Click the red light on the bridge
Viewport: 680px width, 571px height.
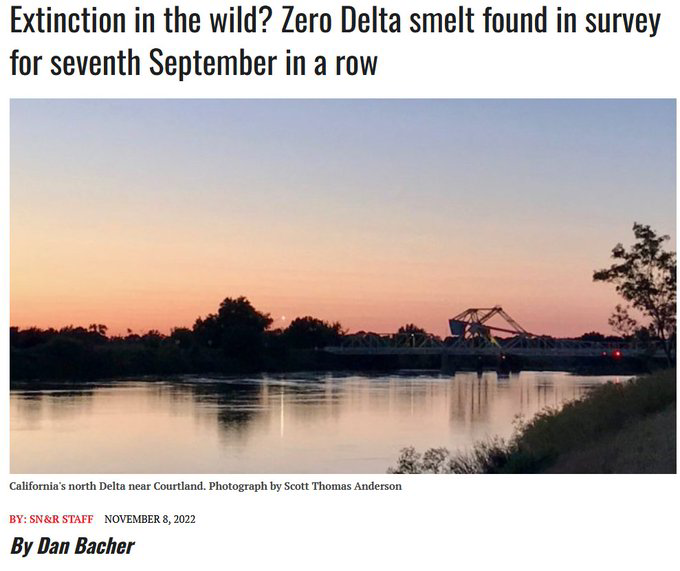[616, 353]
